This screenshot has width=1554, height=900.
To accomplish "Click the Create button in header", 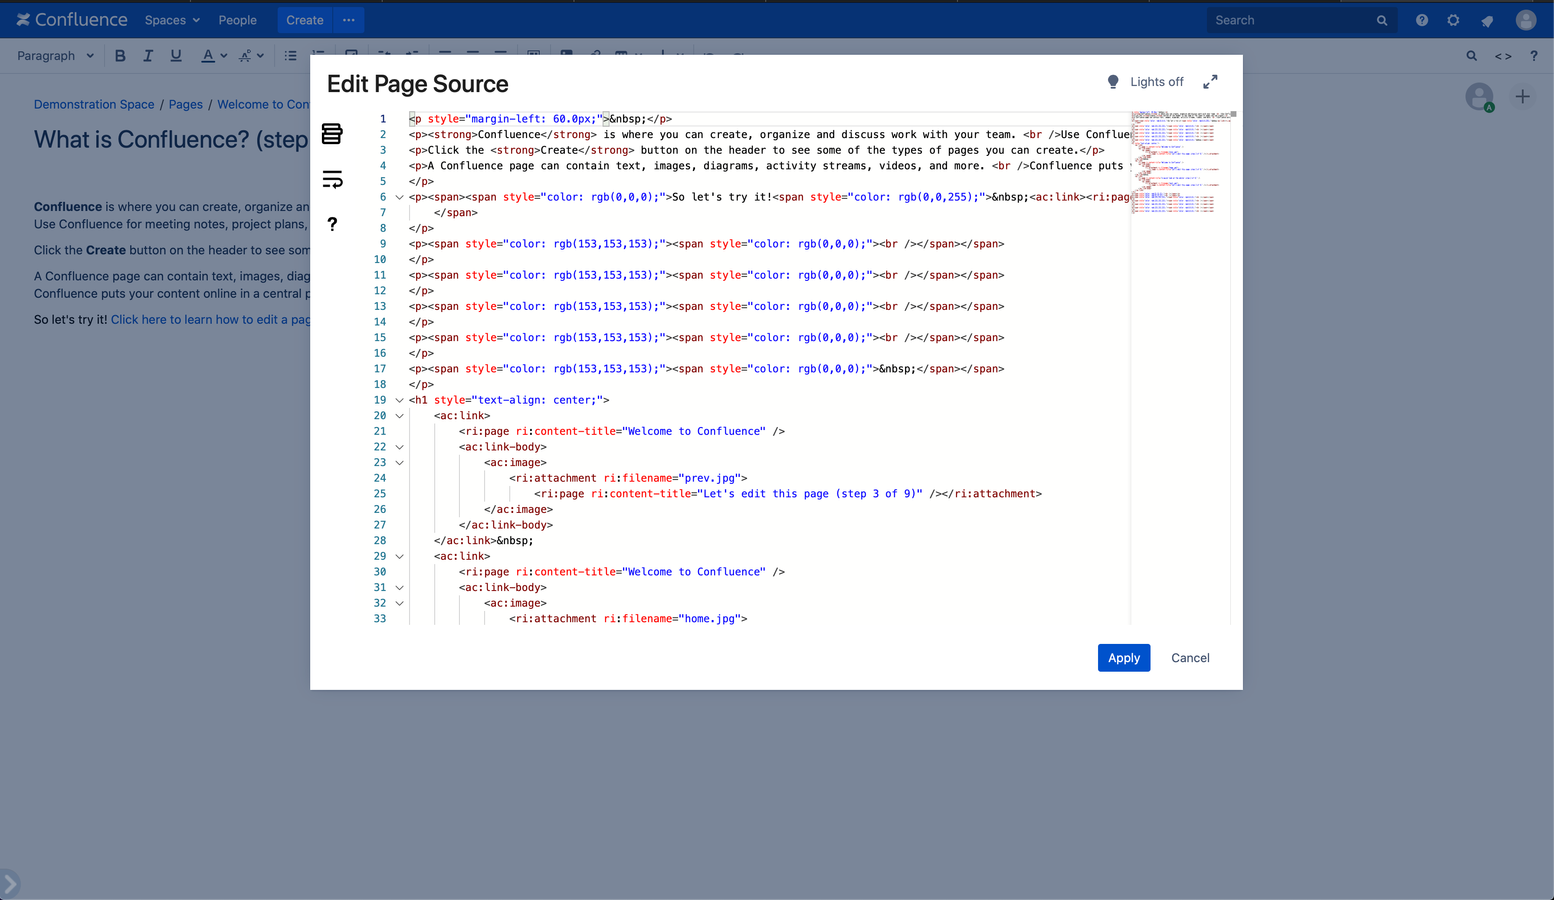I will tap(305, 20).
